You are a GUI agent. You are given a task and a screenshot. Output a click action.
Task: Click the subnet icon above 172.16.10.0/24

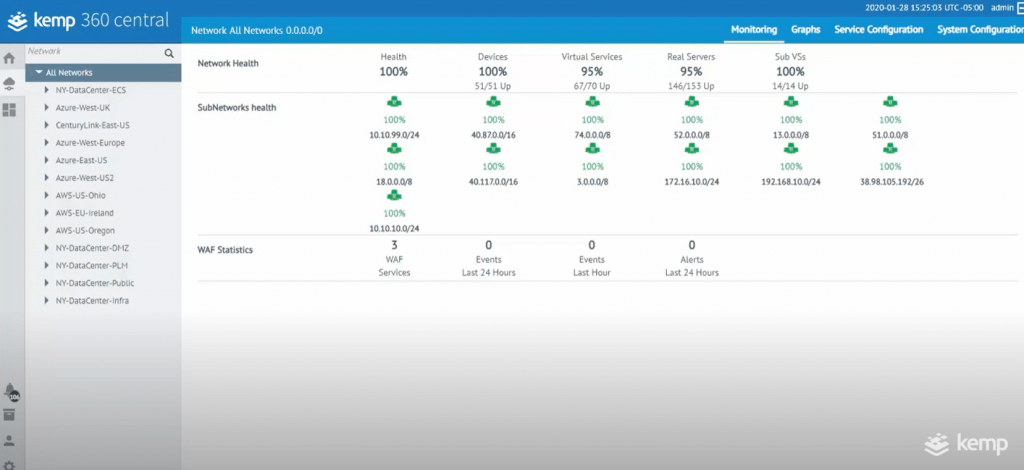692,149
